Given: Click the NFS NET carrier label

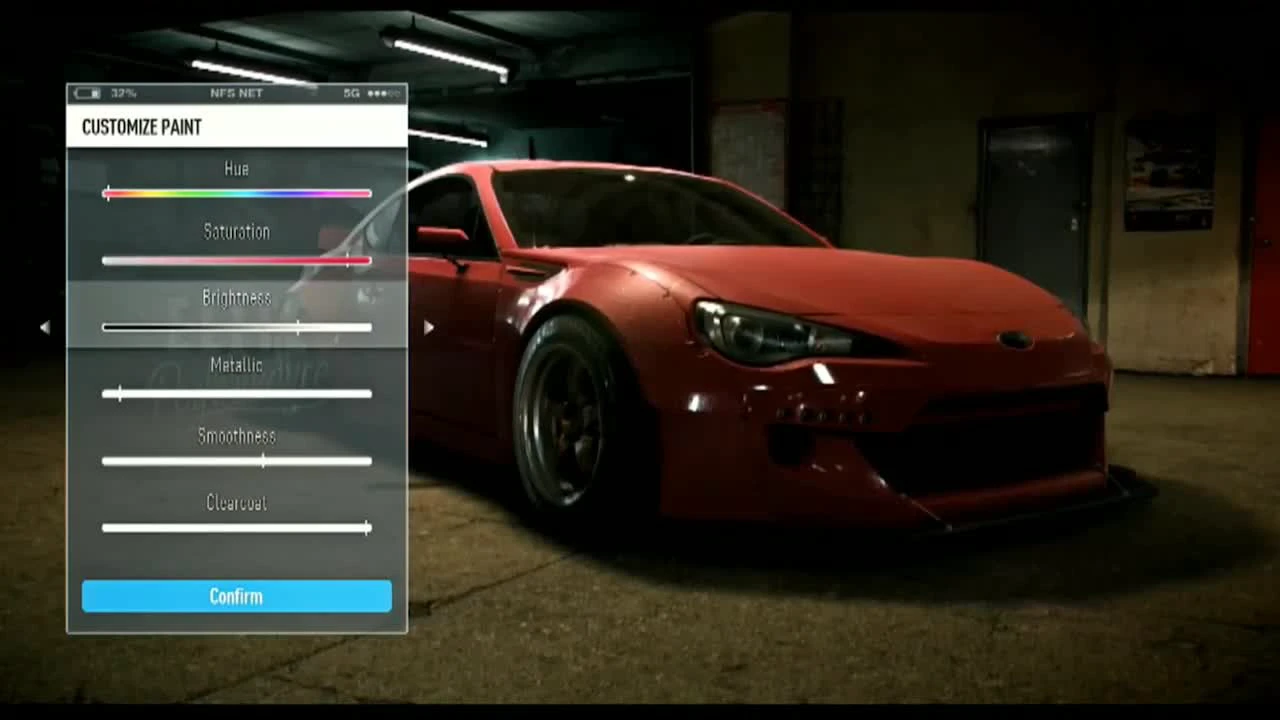Looking at the screenshot, I should [236, 93].
